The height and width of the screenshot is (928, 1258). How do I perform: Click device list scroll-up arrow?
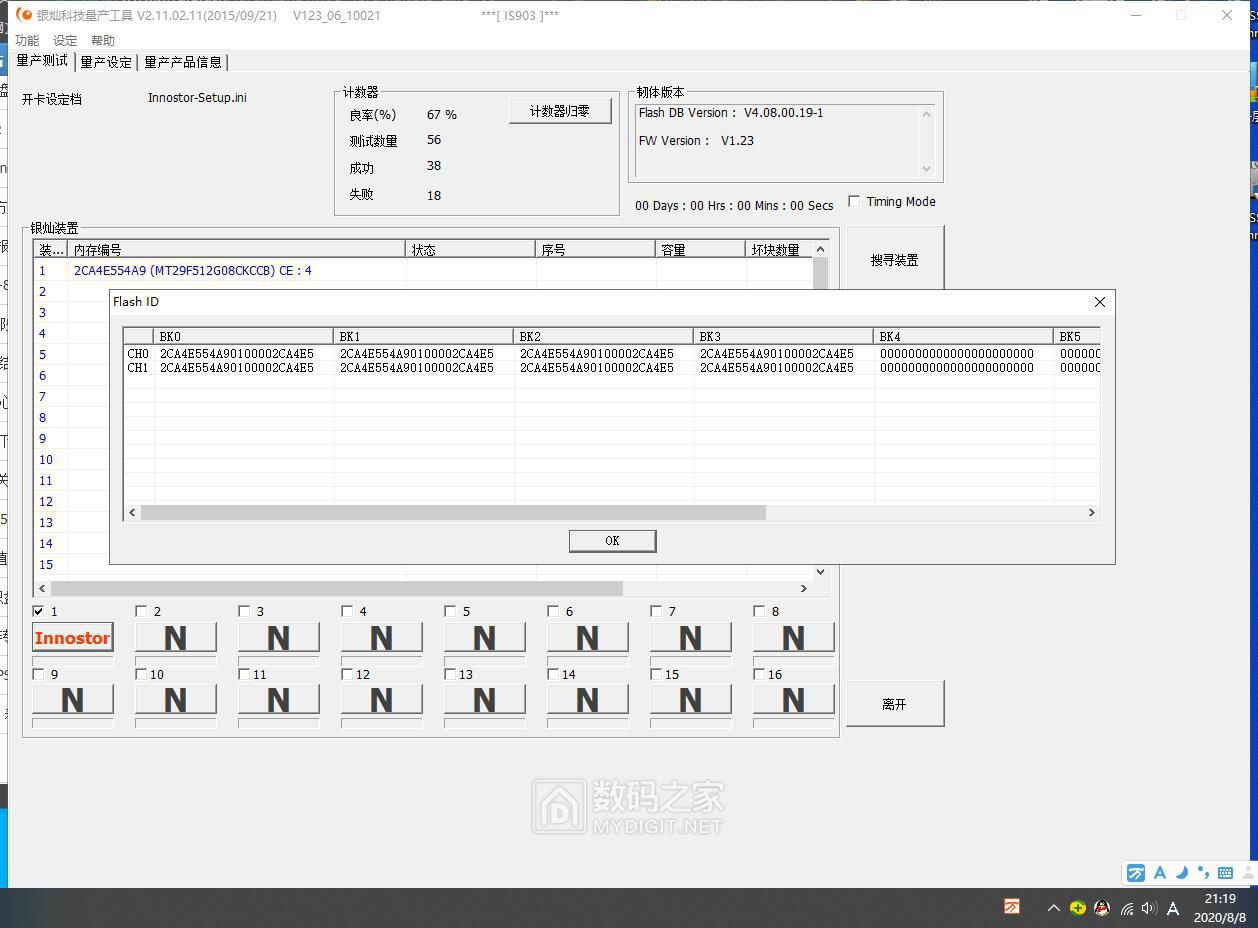(820, 249)
